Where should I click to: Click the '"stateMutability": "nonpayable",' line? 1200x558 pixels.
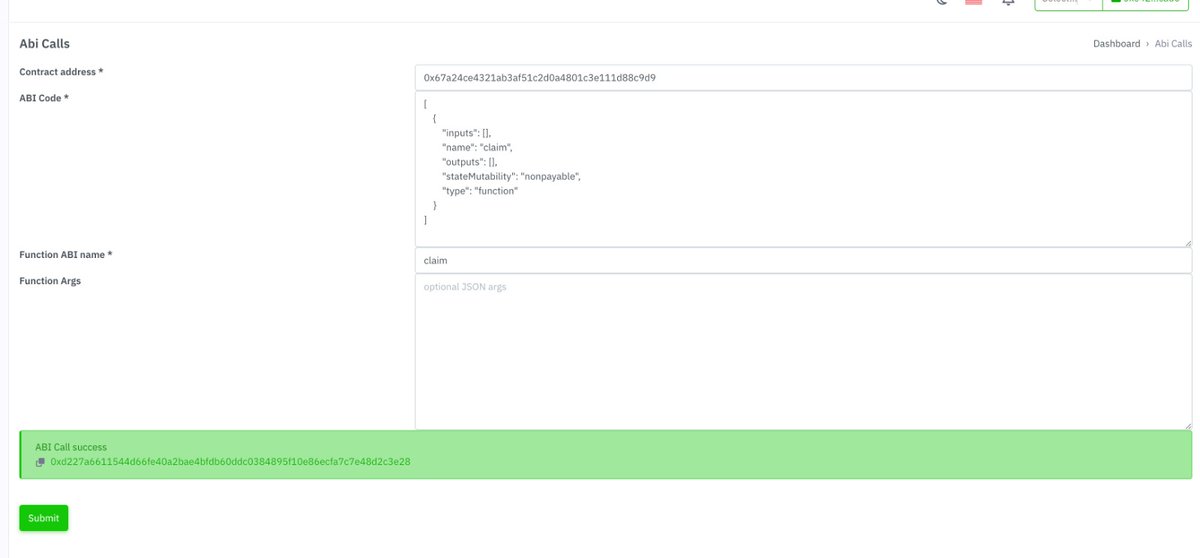(511, 176)
